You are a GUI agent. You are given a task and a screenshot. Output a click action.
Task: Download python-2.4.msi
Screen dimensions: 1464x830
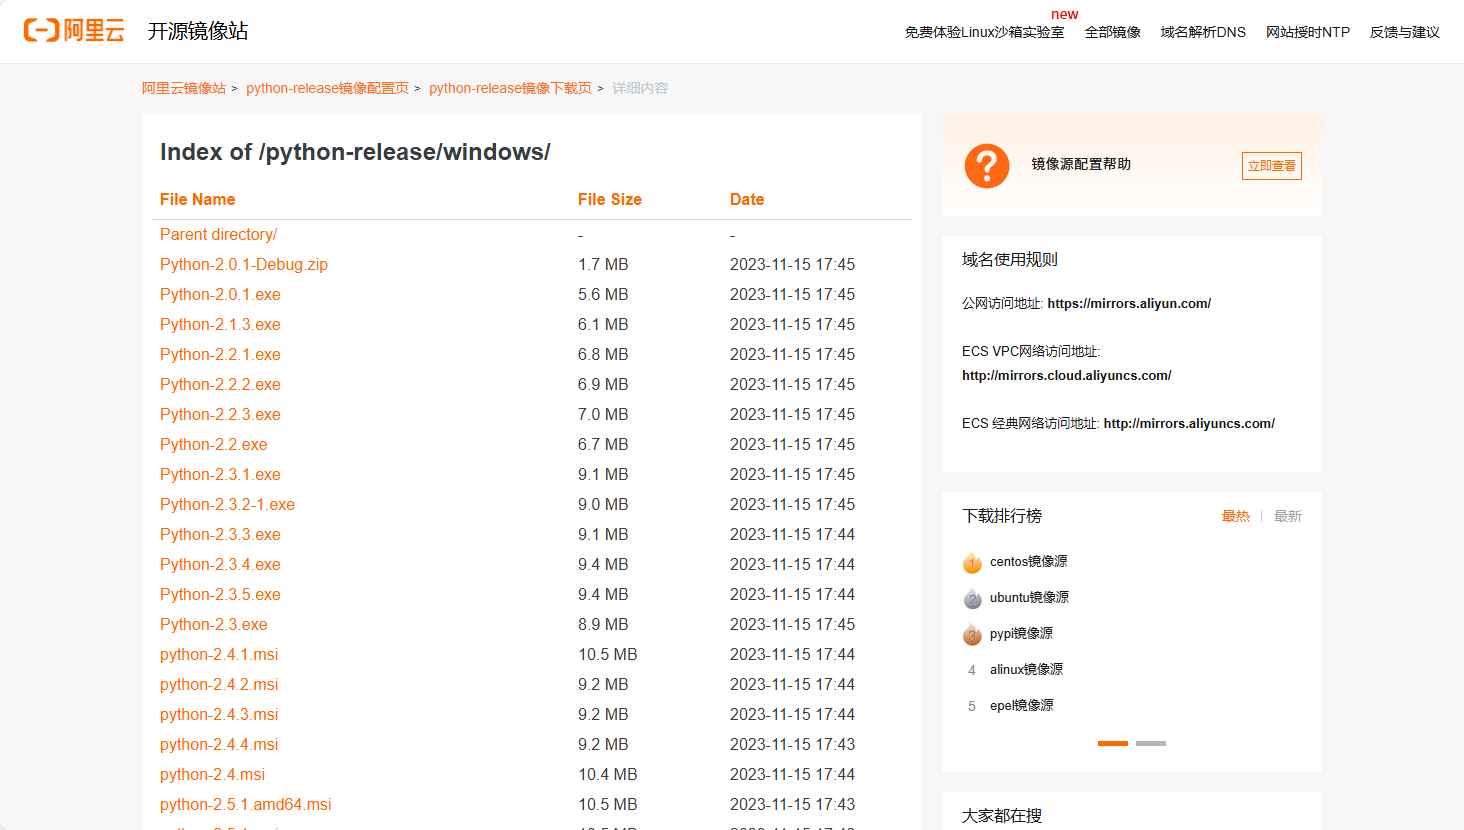point(212,774)
